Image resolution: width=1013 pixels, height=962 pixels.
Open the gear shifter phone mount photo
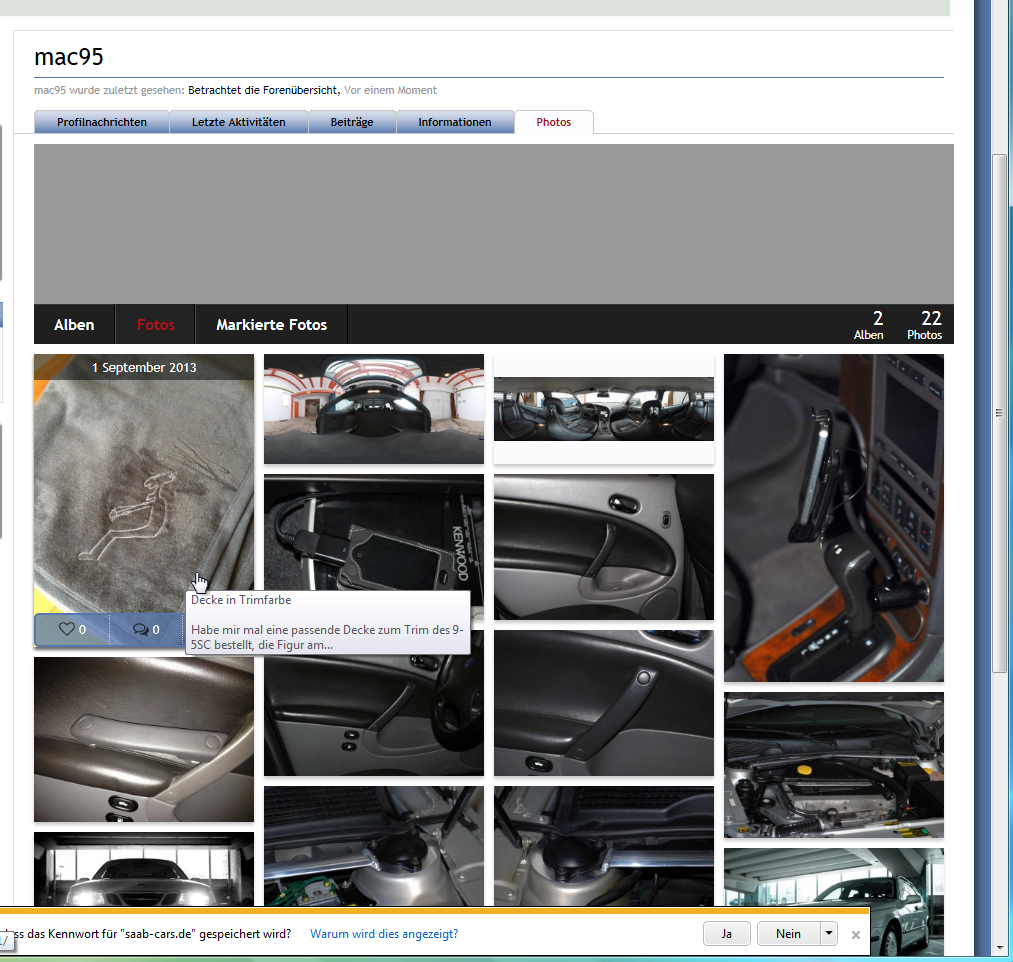pyautogui.click(x=833, y=518)
